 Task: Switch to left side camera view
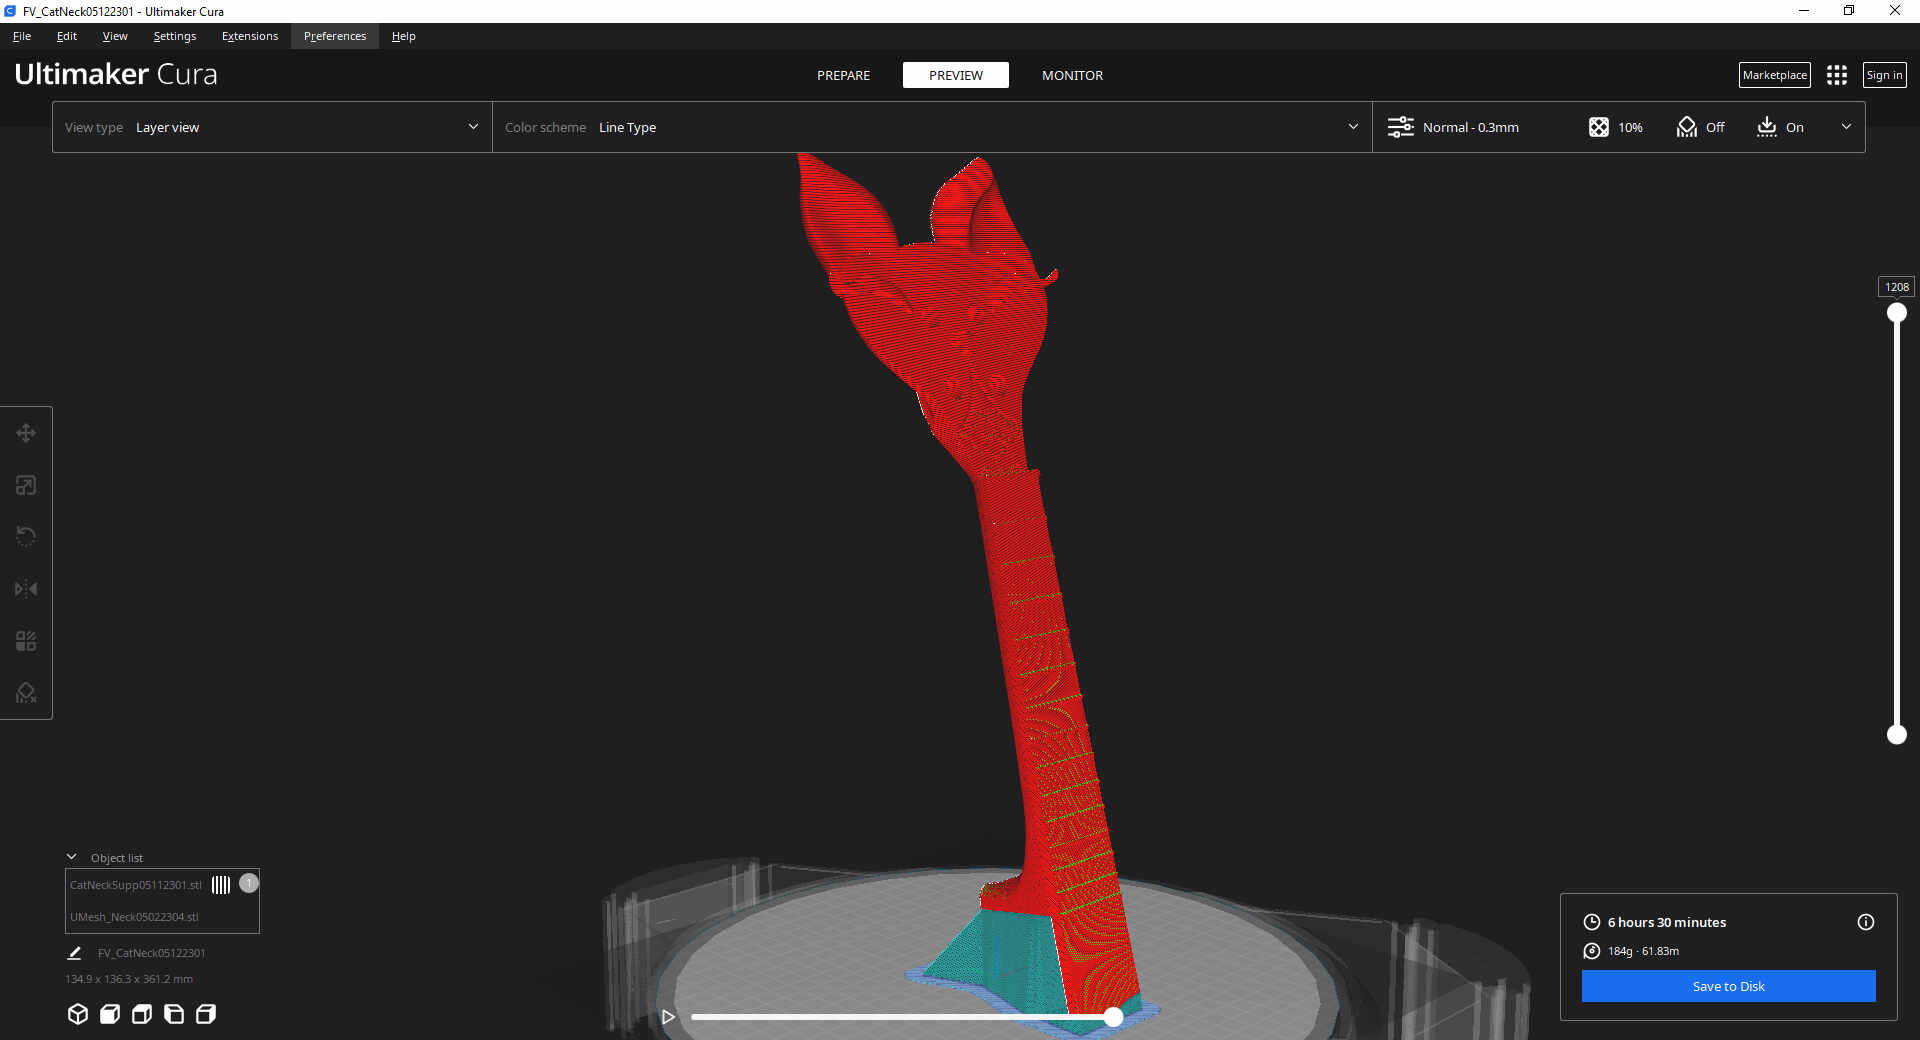click(174, 1014)
